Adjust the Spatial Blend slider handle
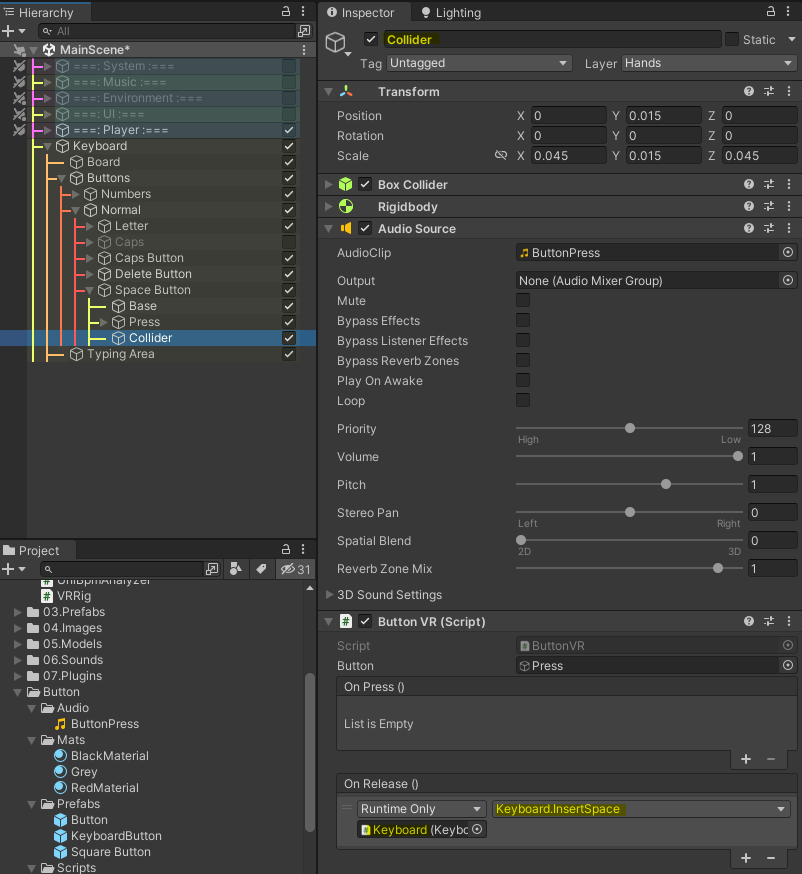Viewport: 802px width, 874px height. coord(521,540)
